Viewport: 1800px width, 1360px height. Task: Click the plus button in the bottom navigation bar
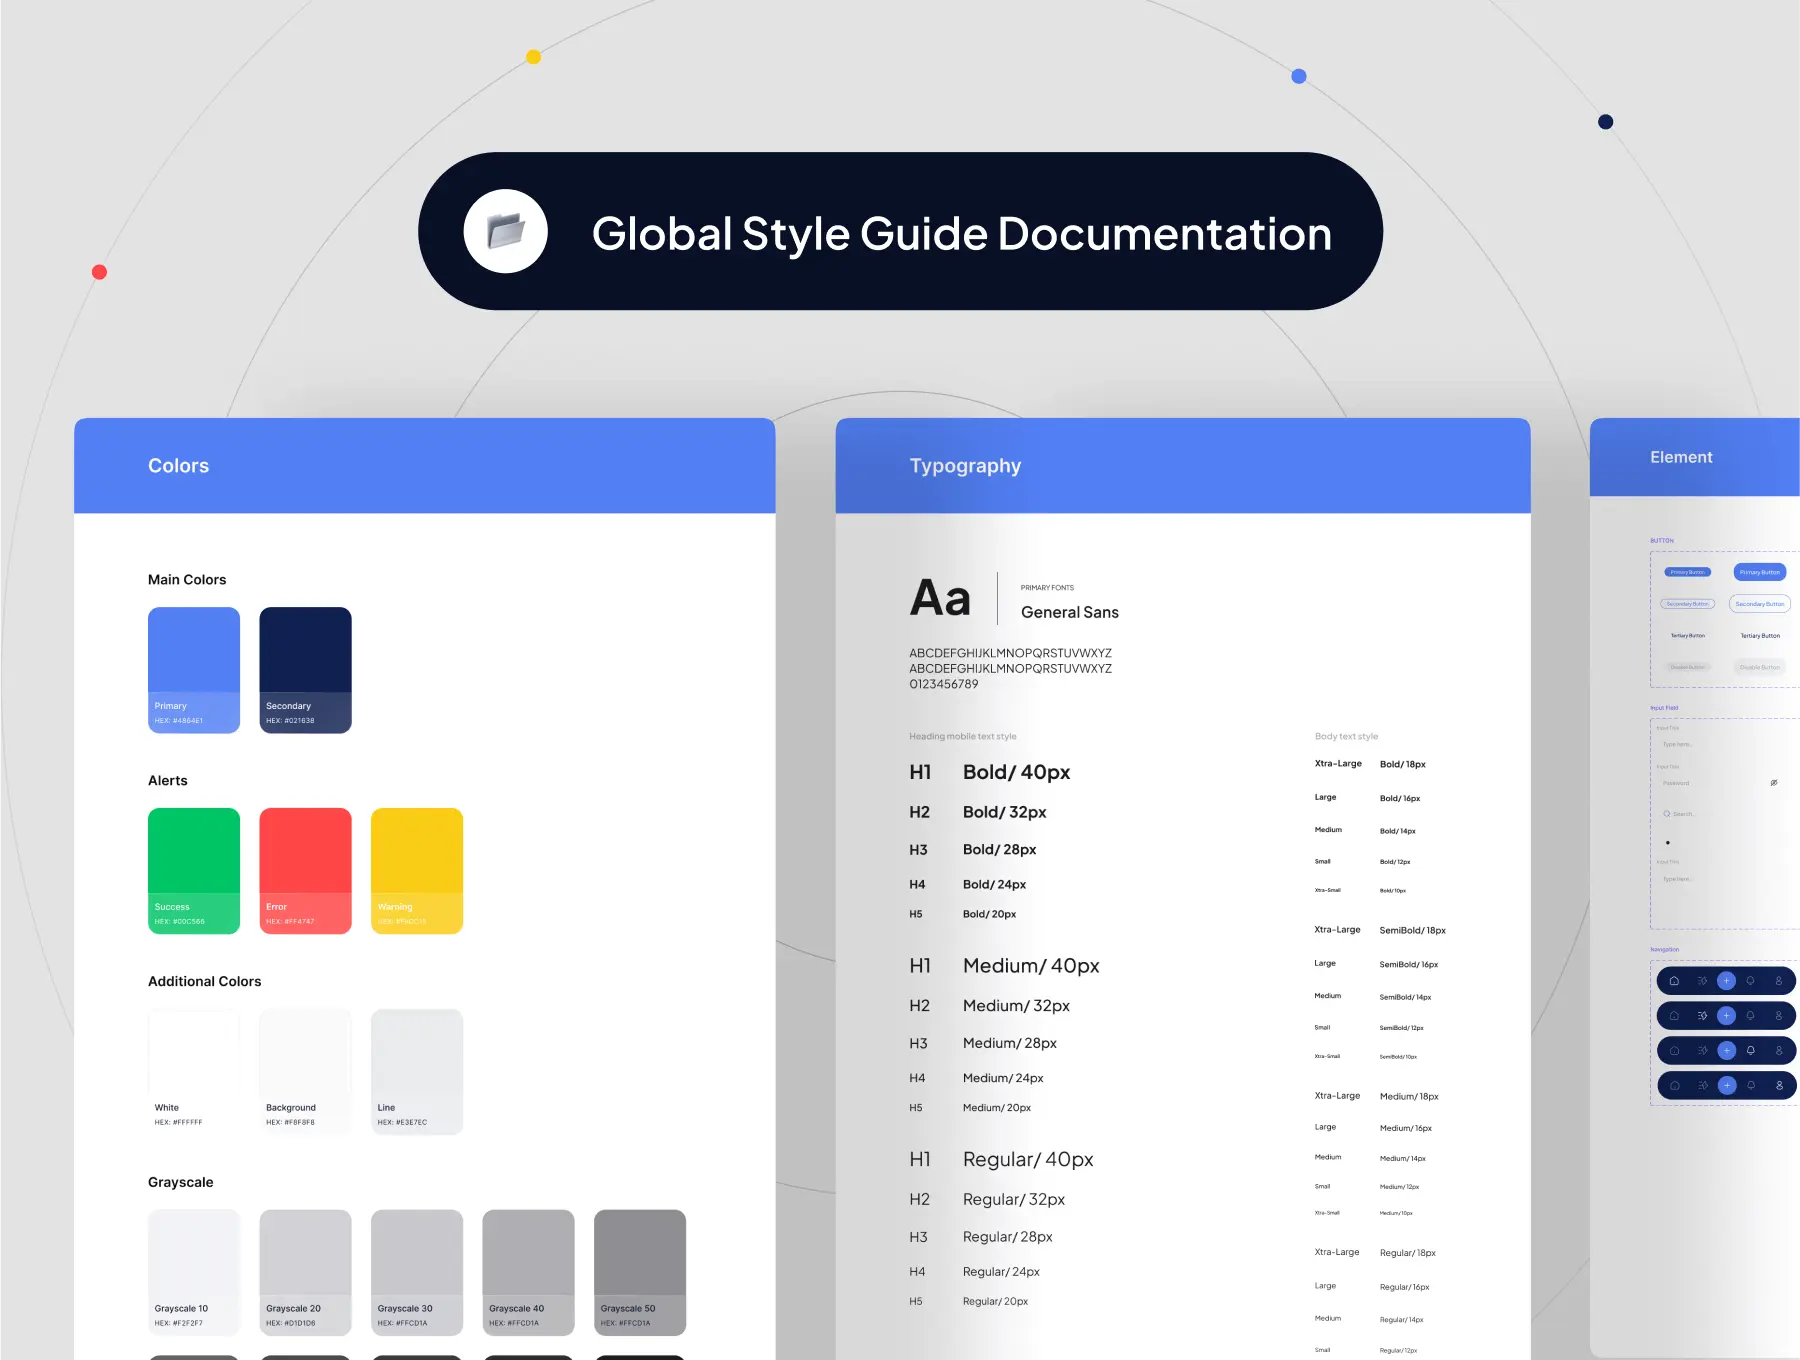coord(1727,1086)
